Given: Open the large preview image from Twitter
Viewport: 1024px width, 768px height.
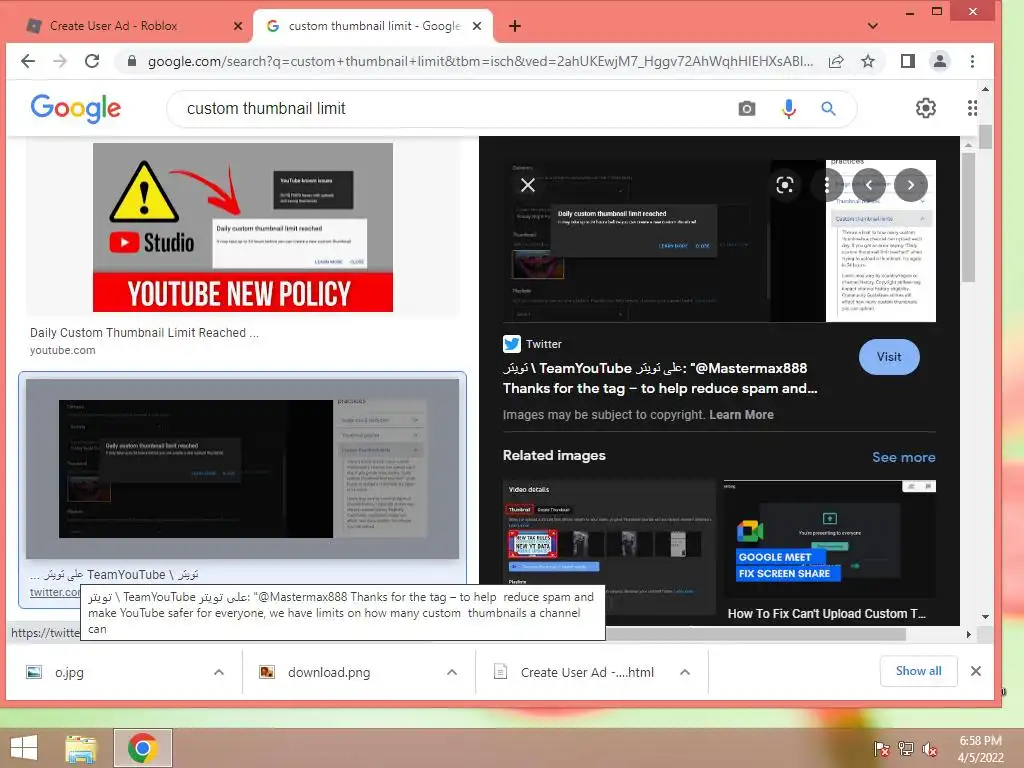Looking at the screenshot, I should pyautogui.click(x=719, y=241).
